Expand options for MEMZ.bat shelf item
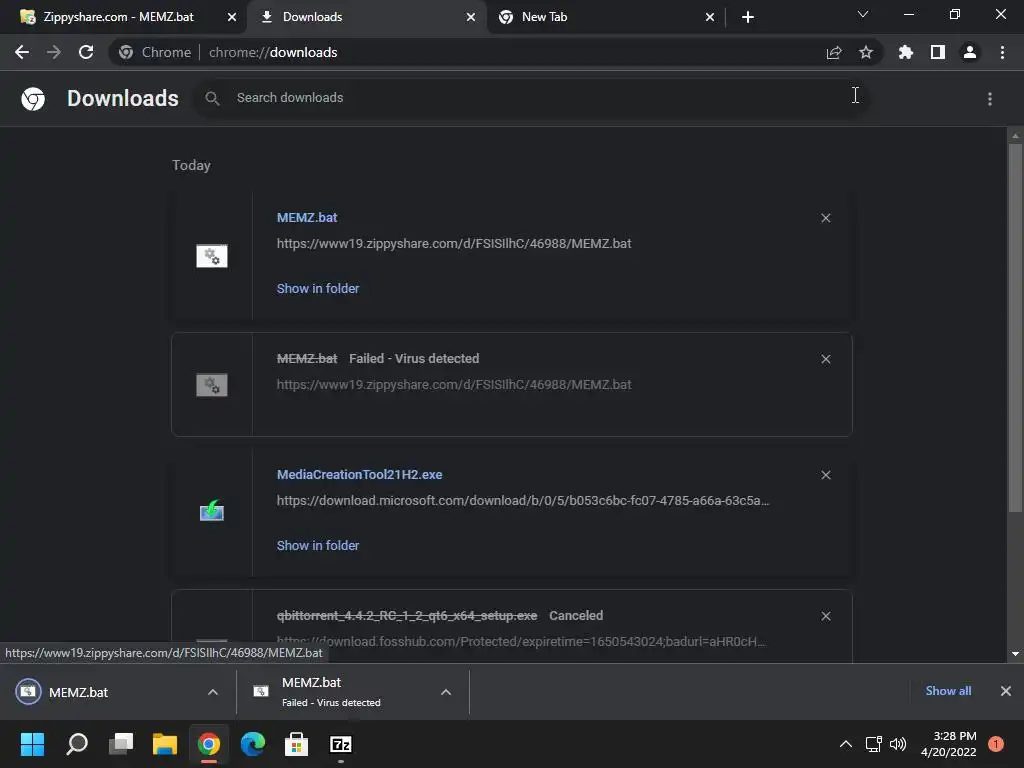This screenshot has height=768, width=1024. [213, 692]
